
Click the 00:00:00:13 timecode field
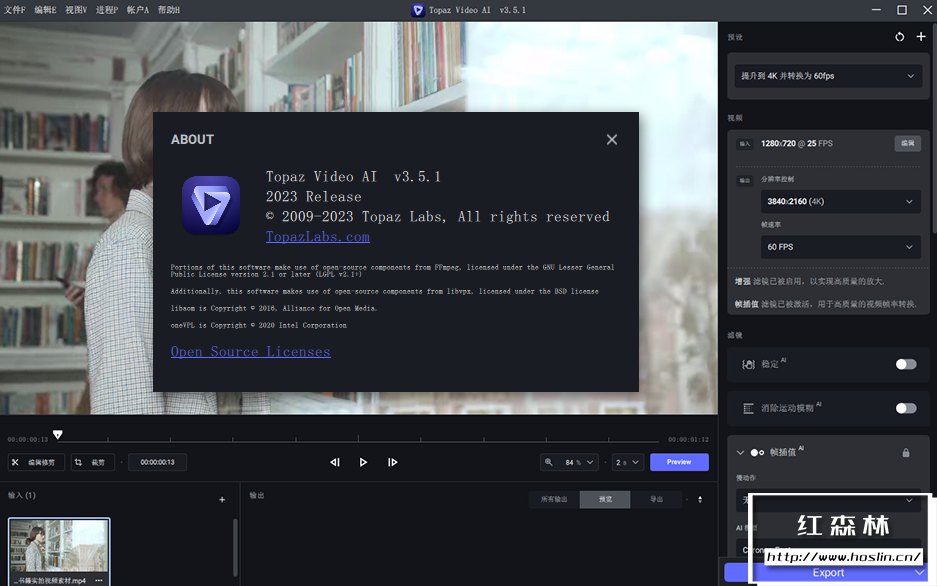tap(157, 462)
